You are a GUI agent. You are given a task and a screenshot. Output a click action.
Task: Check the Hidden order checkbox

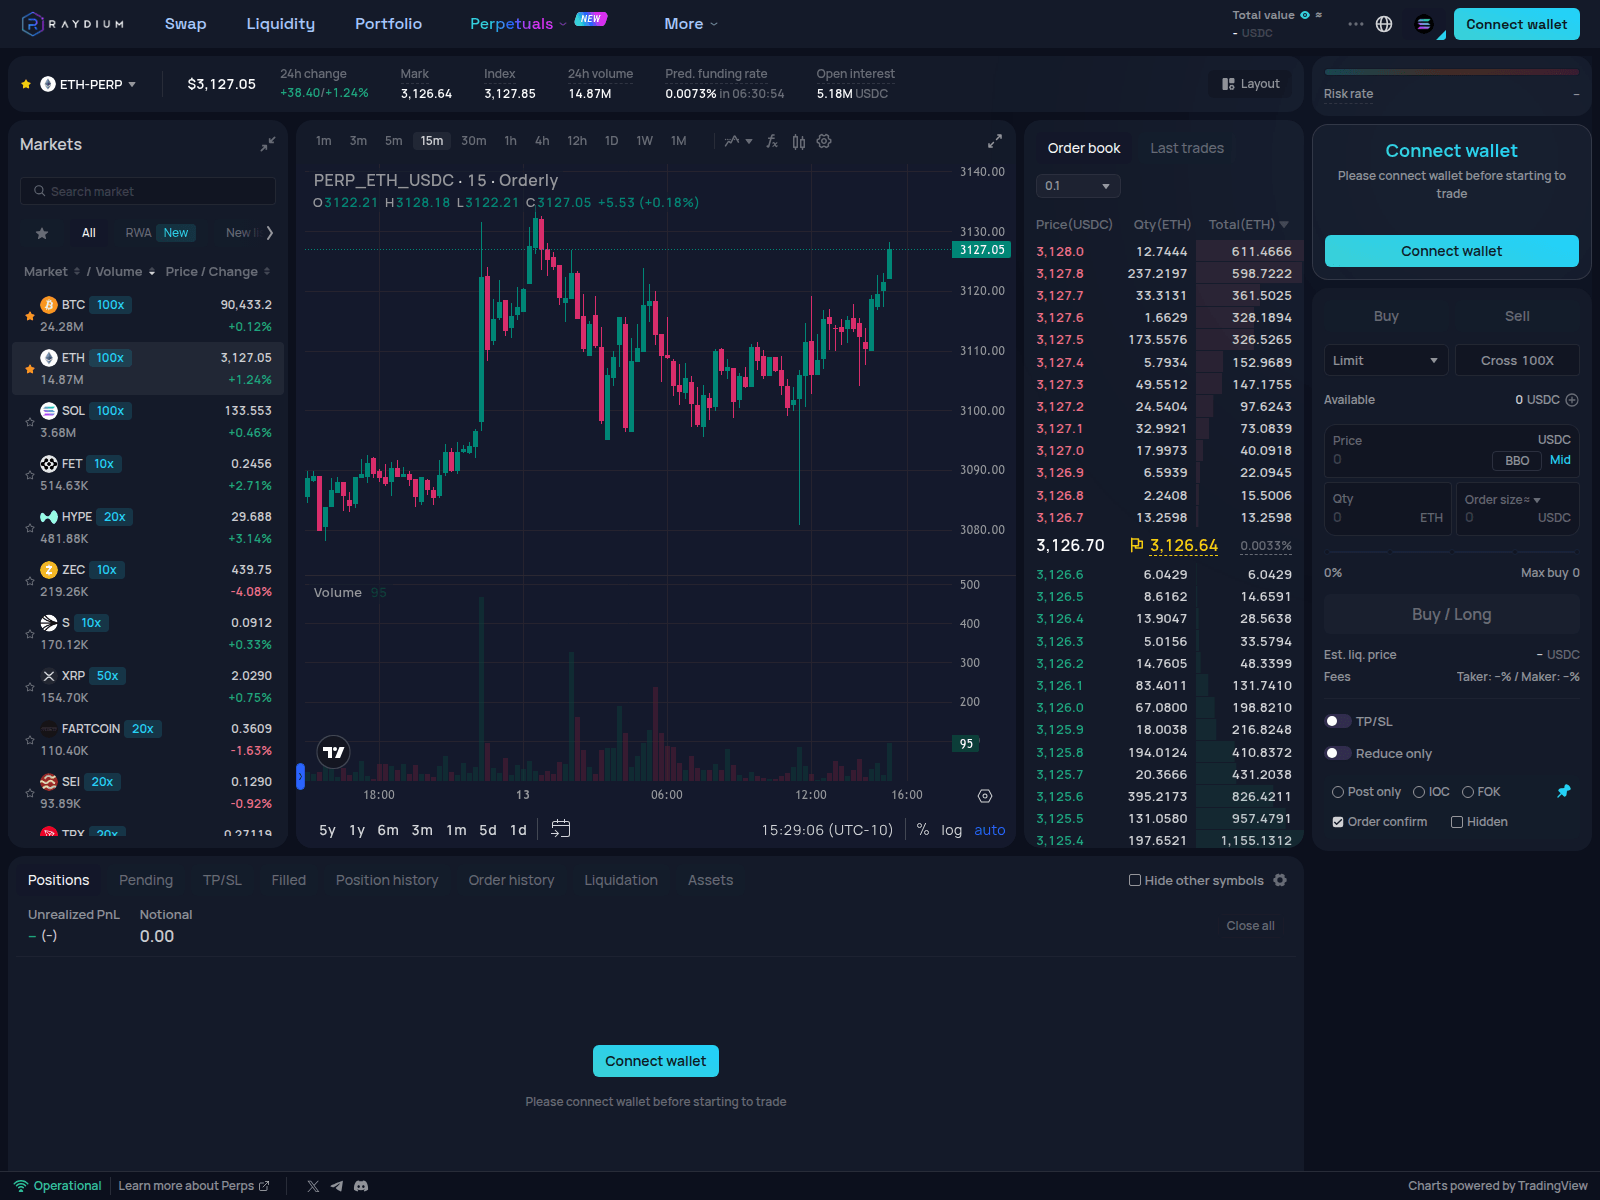click(x=1457, y=822)
